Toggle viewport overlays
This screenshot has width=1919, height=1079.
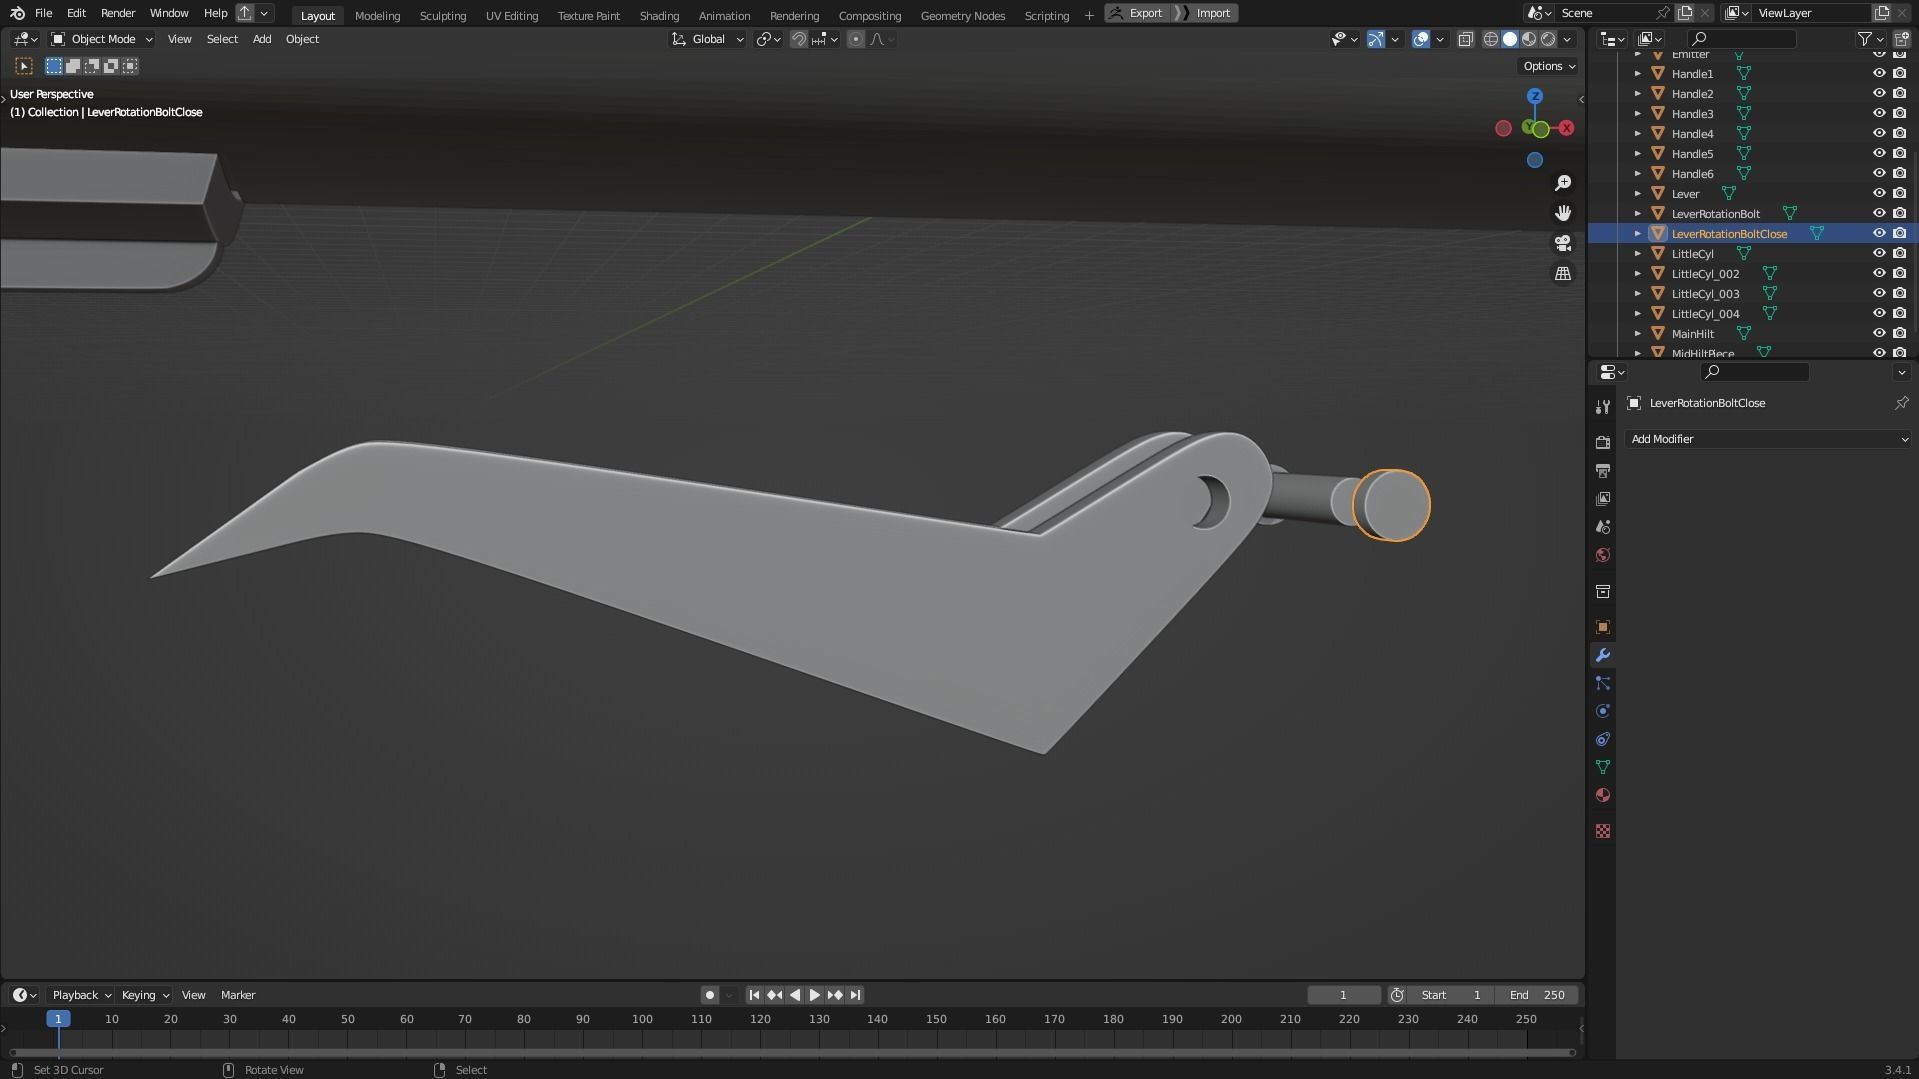1421,39
